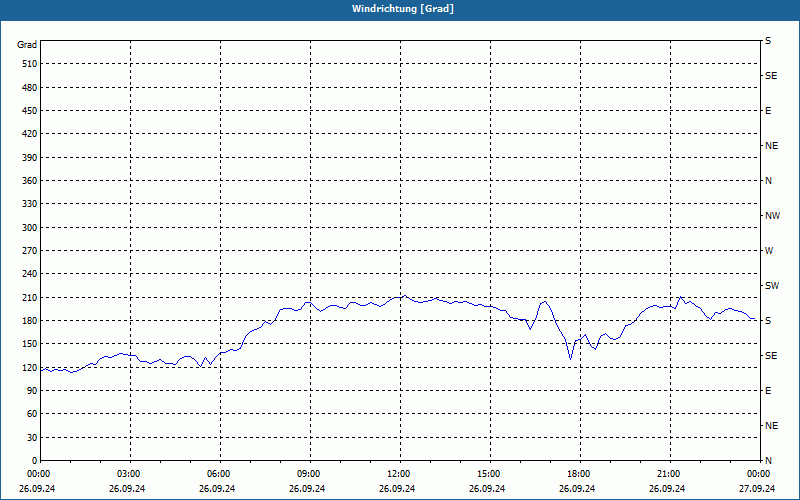Select the E compass label at 450 level
Image resolution: width=800 pixels, height=500 pixels.
point(768,111)
